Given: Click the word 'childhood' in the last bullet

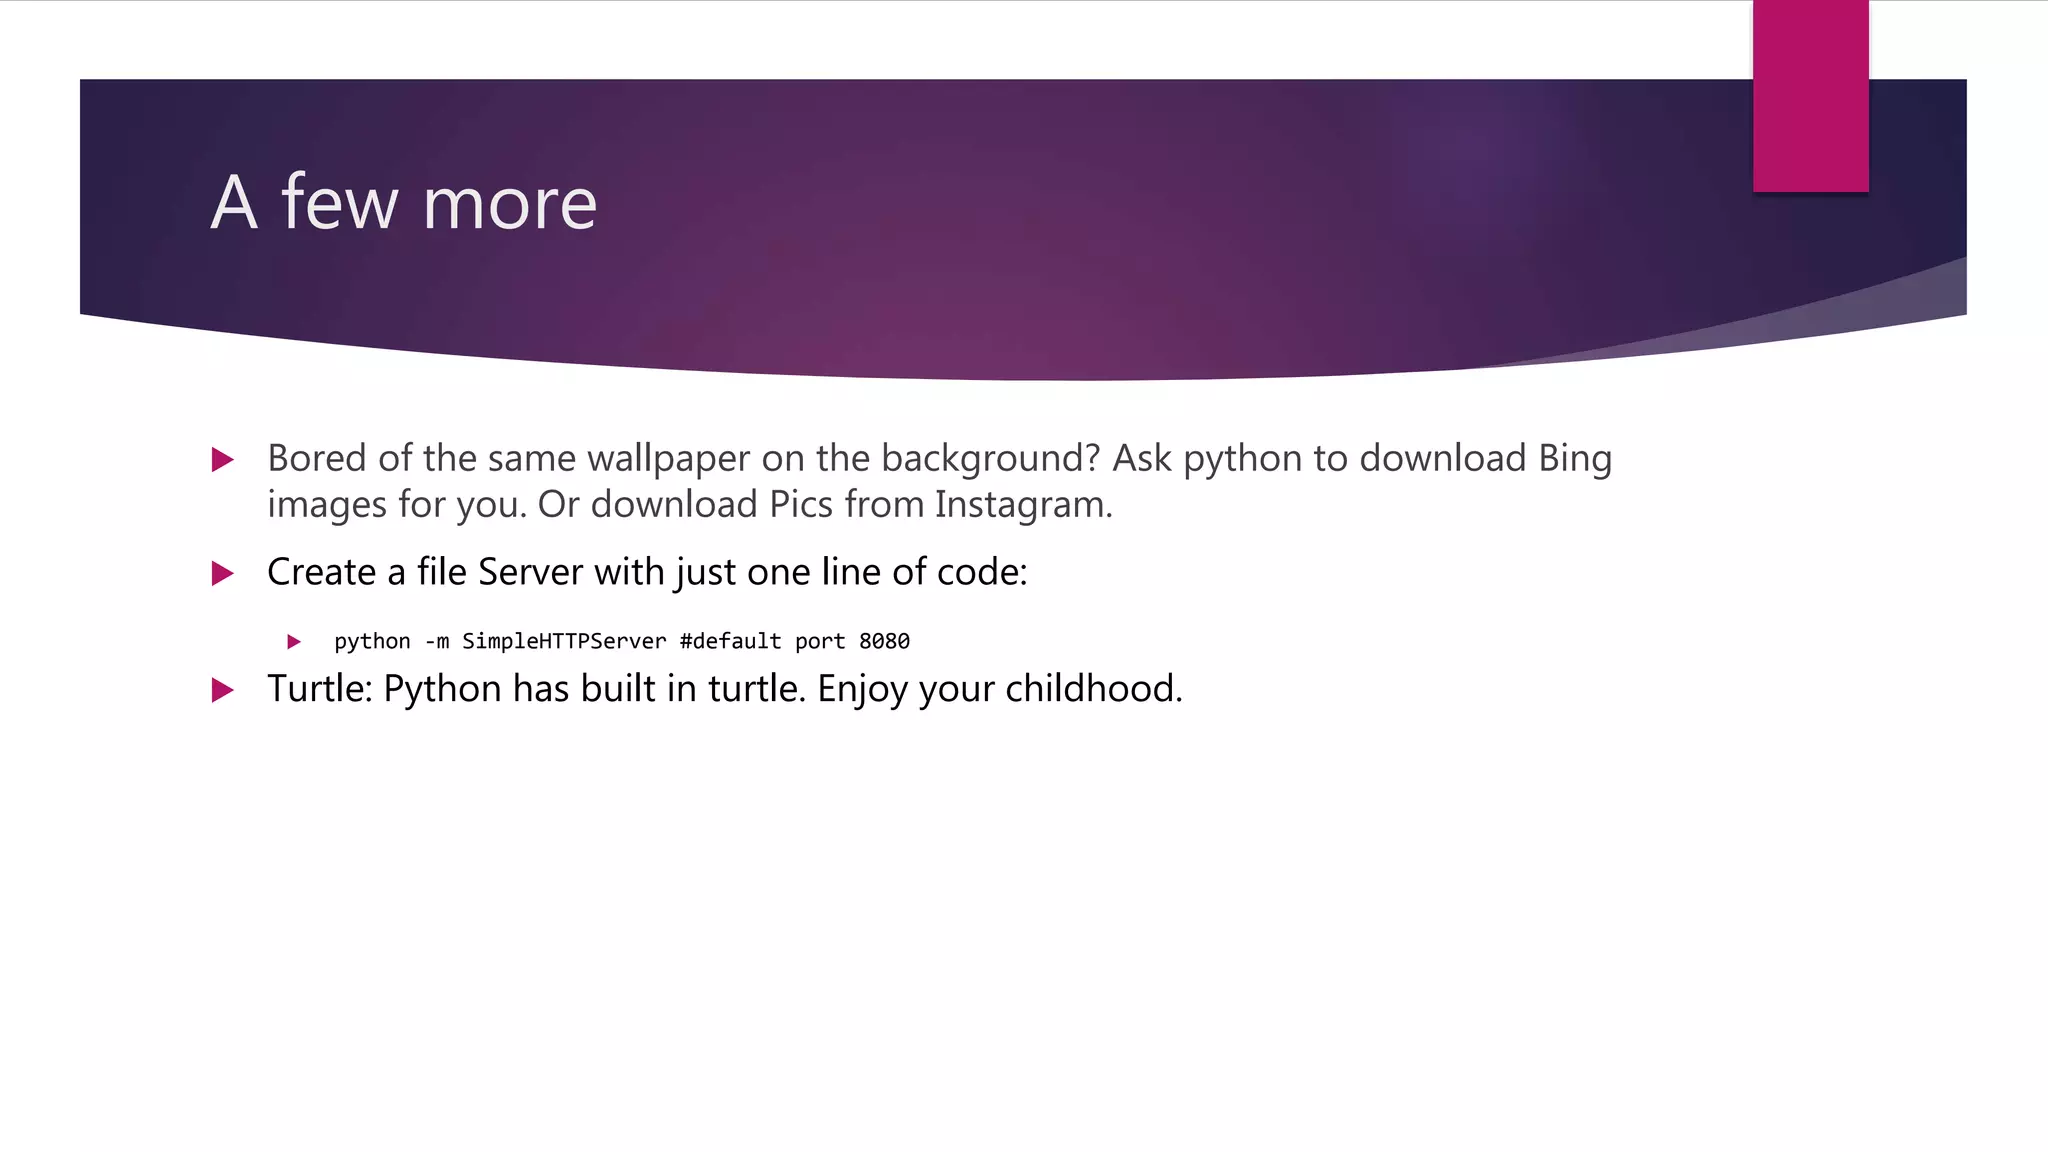Looking at the screenshot, I should point(1089,689).
